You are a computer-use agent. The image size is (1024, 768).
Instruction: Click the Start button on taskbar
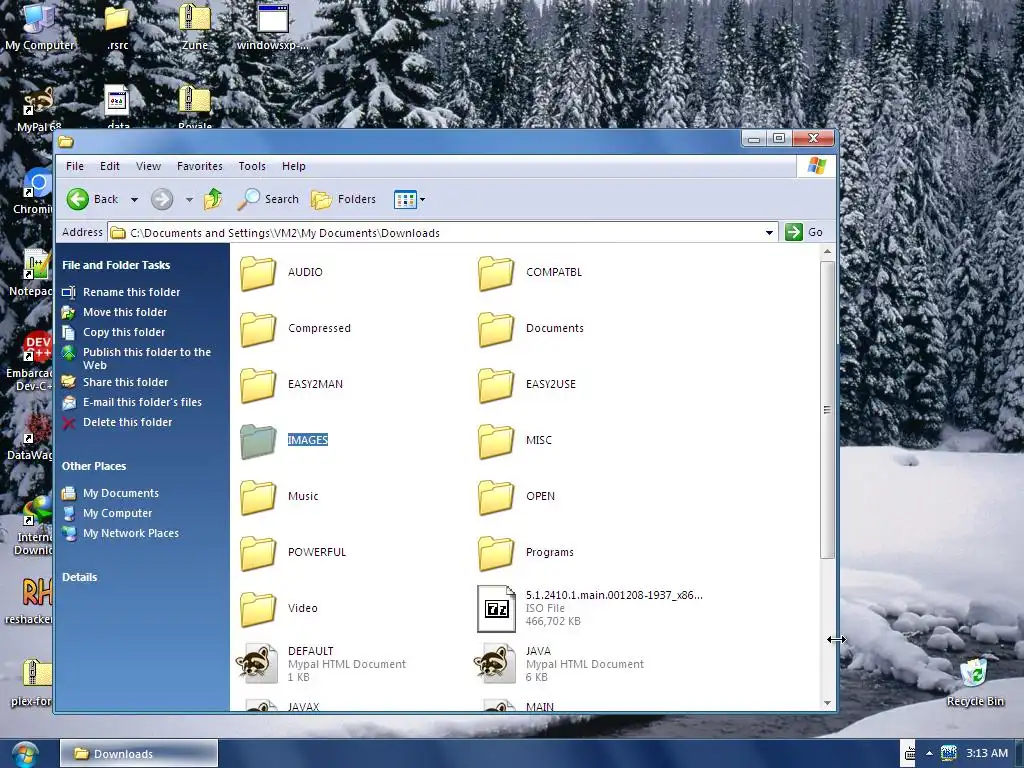click(x=23, y=754)
